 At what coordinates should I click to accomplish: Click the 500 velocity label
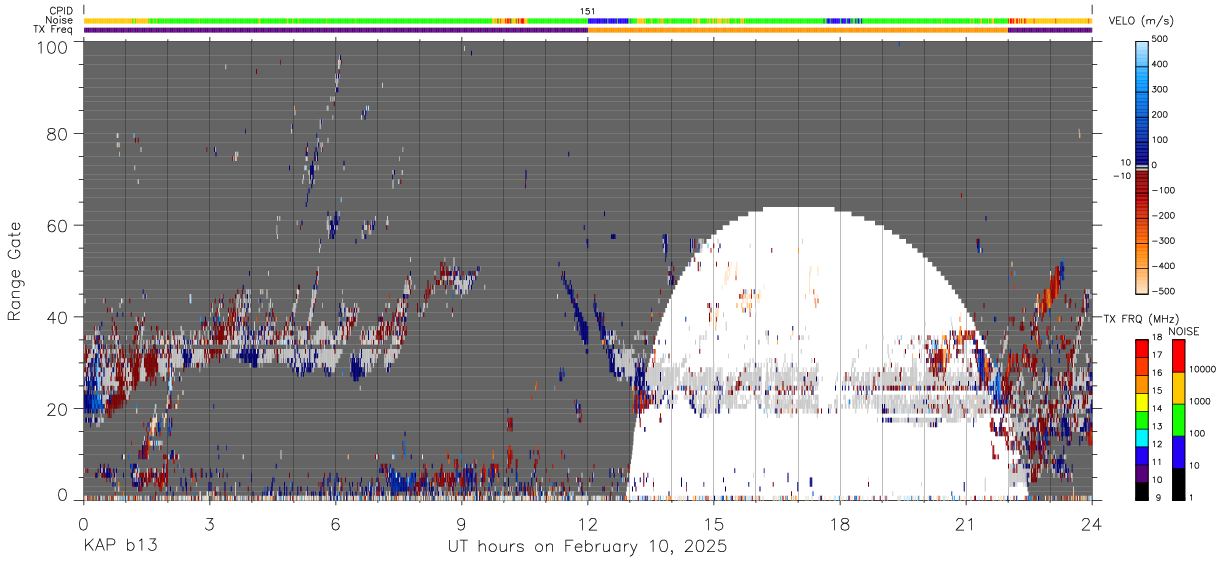(x=1162, y=39)
